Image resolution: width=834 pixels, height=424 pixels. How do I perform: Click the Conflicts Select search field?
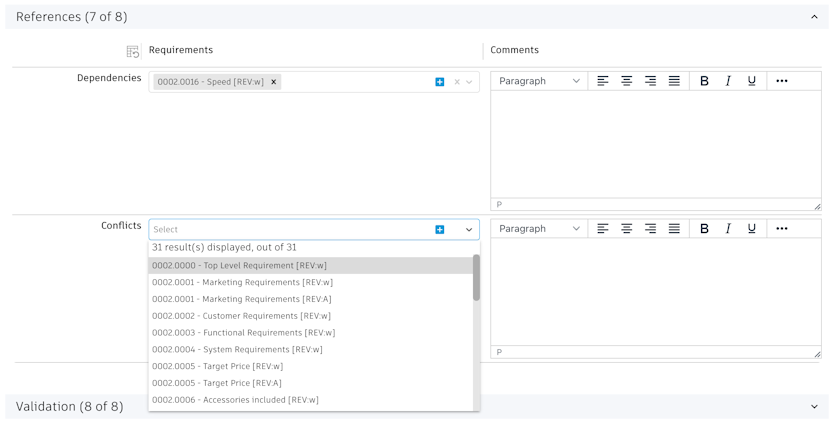coord(290,229)
